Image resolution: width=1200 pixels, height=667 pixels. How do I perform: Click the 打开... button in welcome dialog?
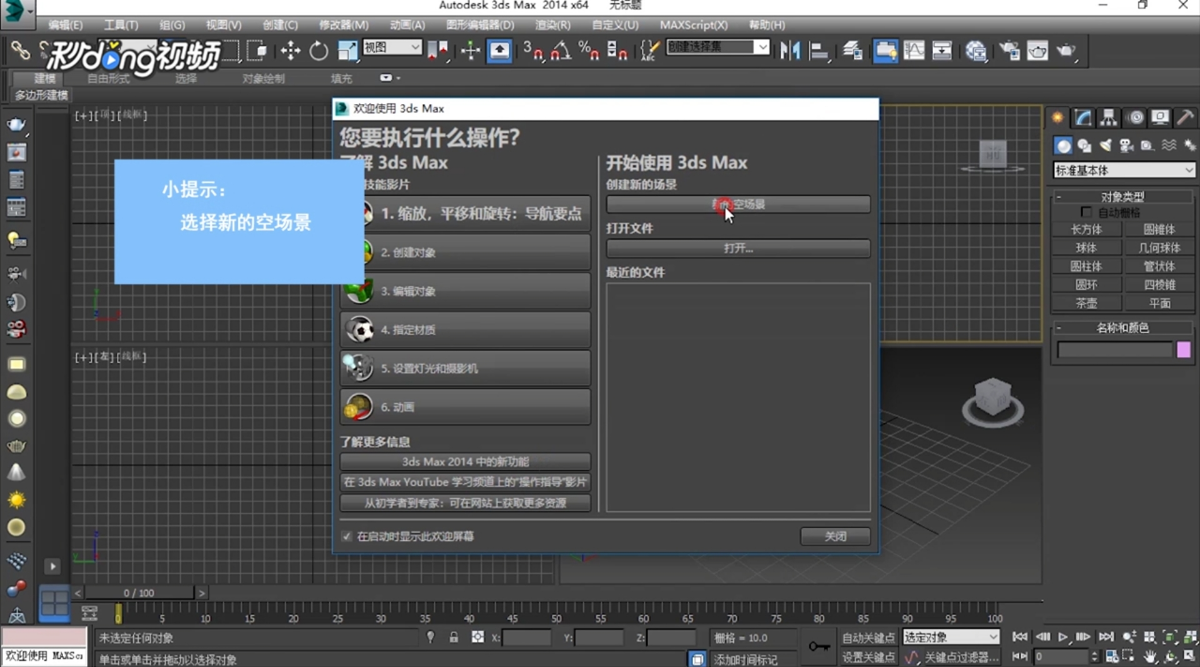point(738,248)
